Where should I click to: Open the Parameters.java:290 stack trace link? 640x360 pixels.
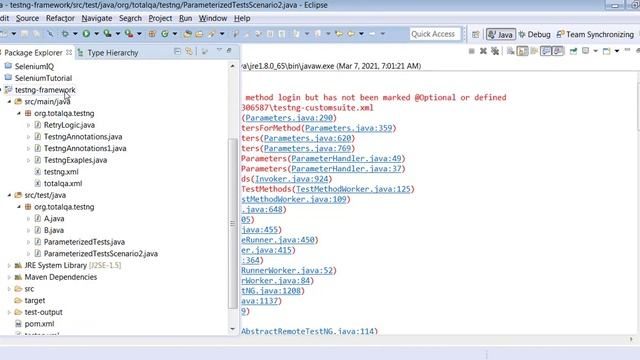click(289, 118)
